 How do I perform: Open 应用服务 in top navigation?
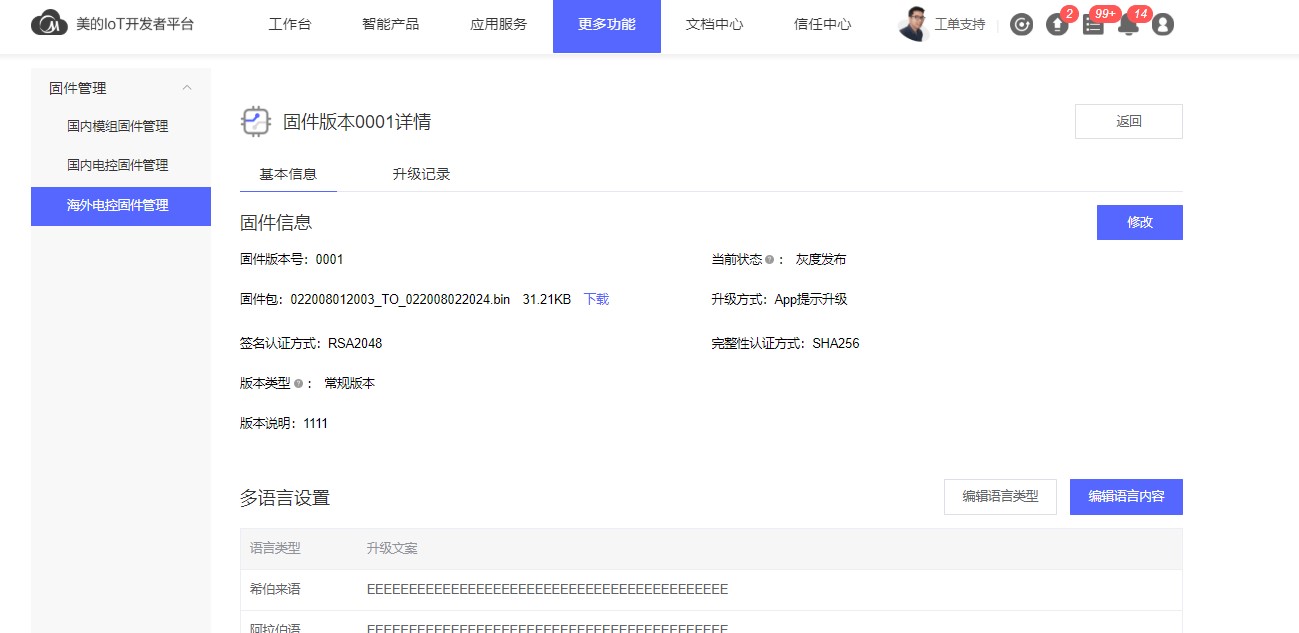coord(498,25)
